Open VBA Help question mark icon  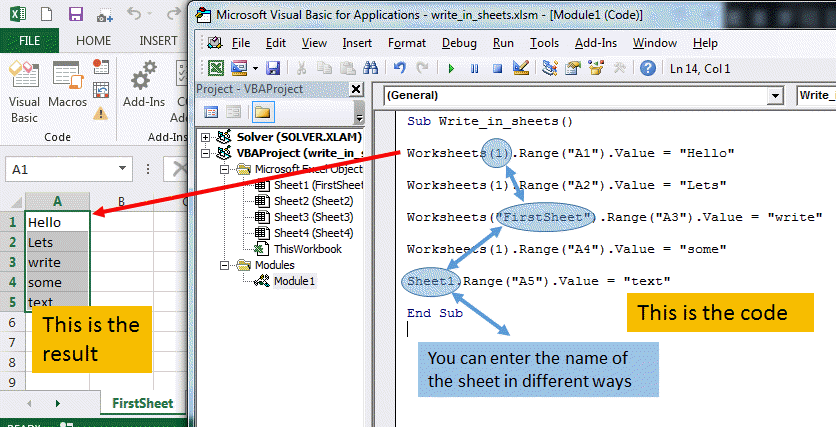pos(648,68)
